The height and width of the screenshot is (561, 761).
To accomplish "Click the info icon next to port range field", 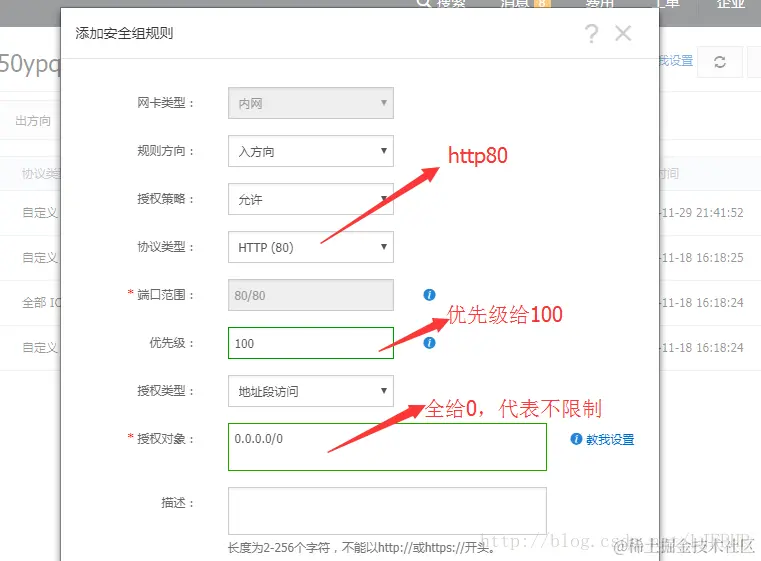I will point(430,295).
